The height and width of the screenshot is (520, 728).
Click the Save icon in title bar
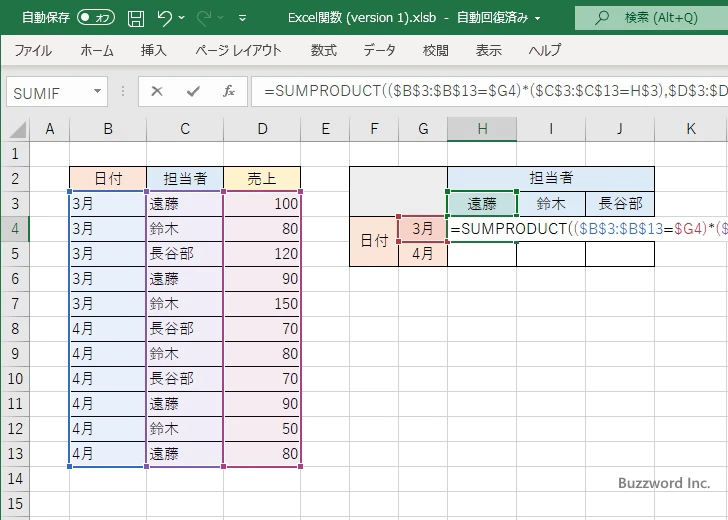pos(136,19)
